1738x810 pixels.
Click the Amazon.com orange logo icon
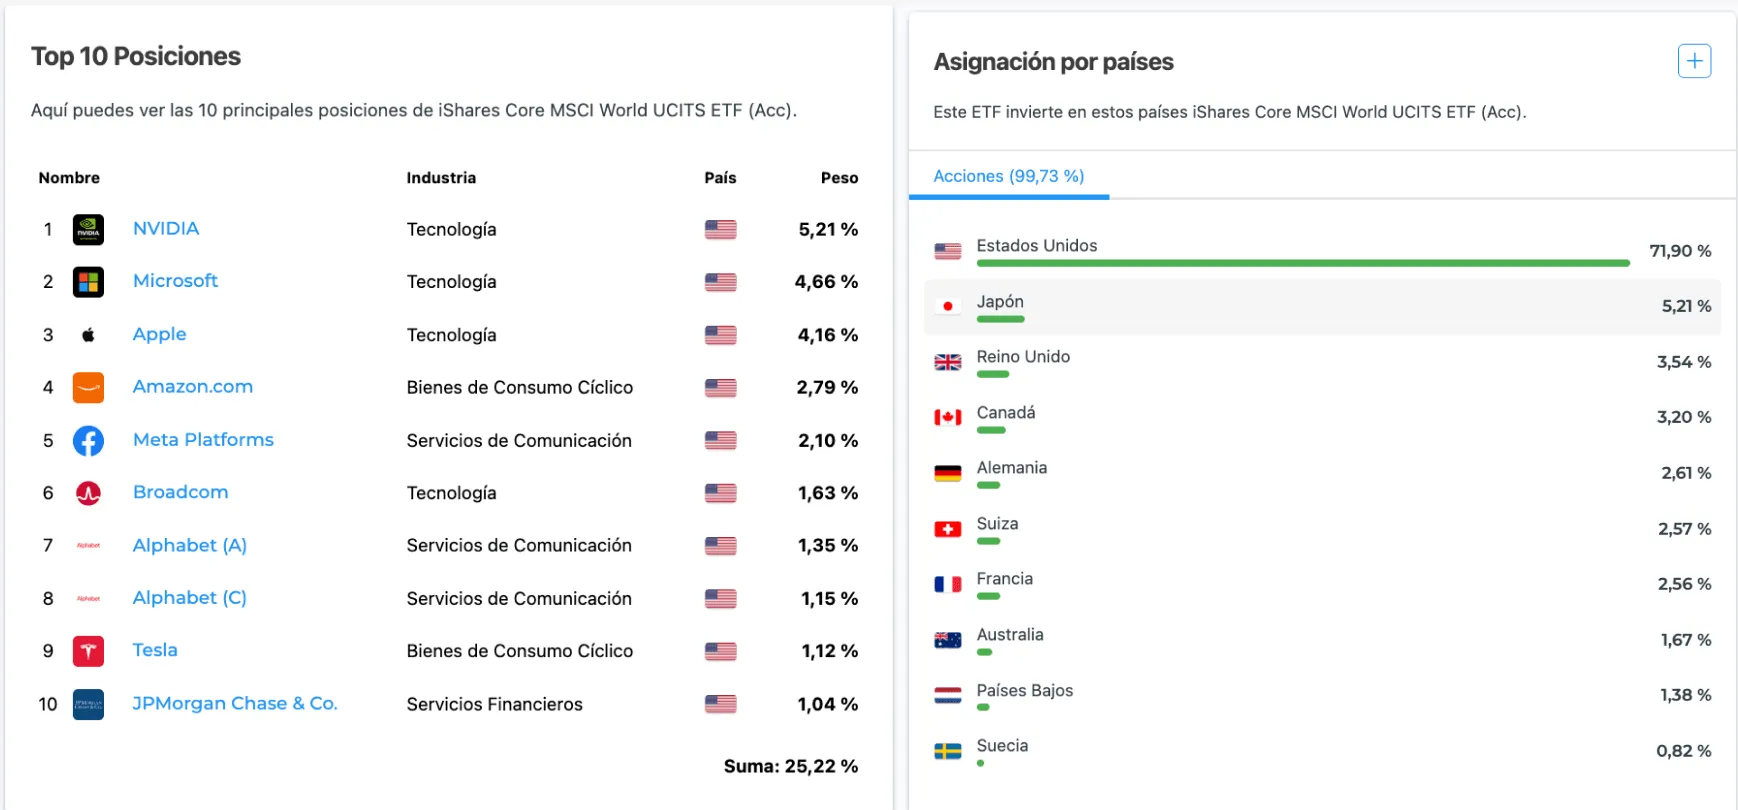tap(88, 387)
